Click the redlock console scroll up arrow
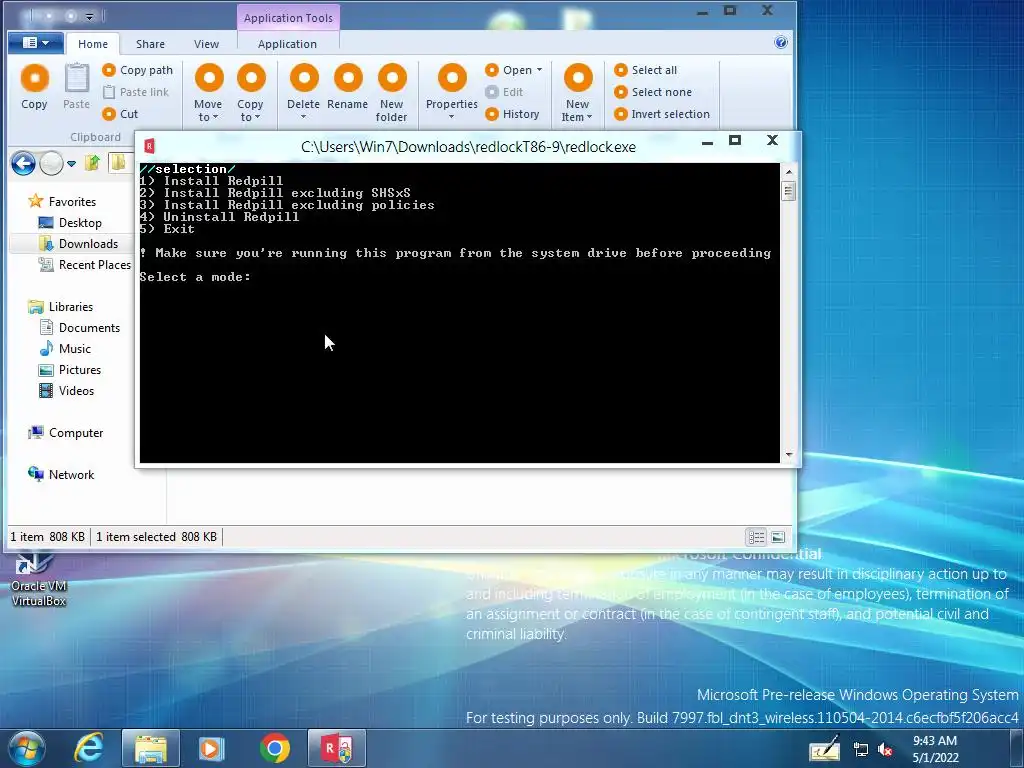The height and width of the screenshot is (768, 1024). 789,172
